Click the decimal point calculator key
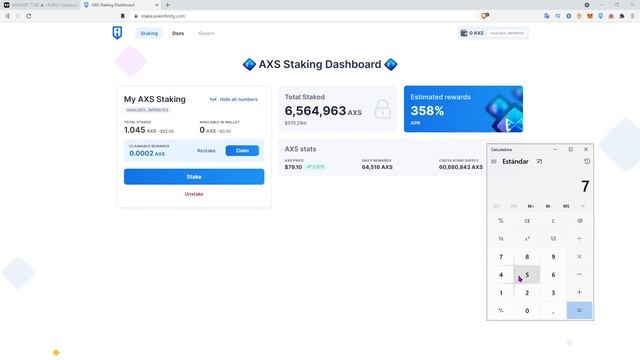The width and height of the screenshot is (640, 360). pos(553,311)
